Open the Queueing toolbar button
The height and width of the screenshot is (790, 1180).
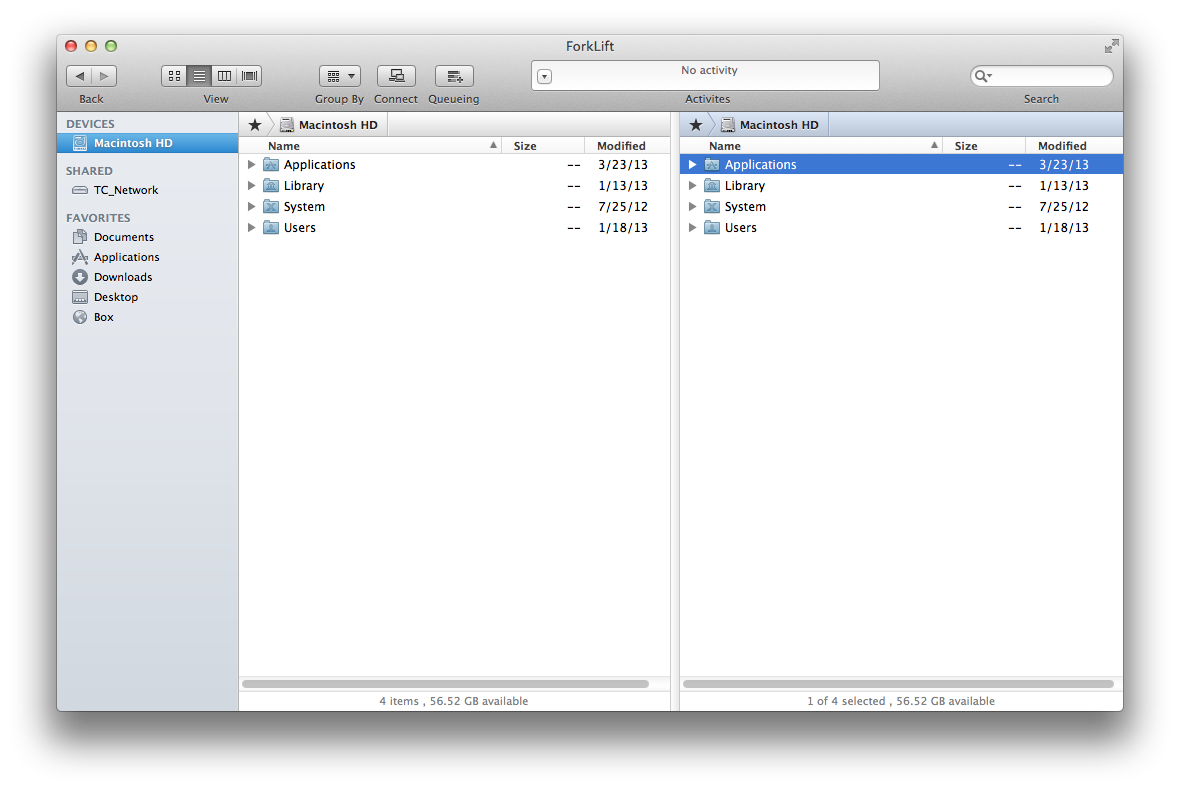point(454,76)
